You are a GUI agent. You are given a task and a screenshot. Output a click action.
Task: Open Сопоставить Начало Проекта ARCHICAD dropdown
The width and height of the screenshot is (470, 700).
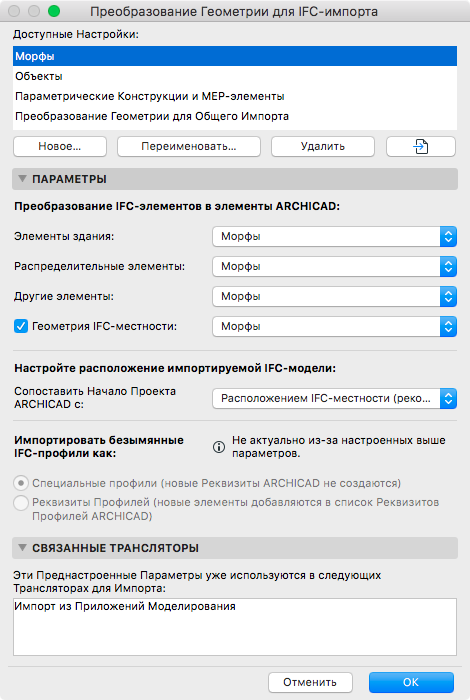coord(334,398)
